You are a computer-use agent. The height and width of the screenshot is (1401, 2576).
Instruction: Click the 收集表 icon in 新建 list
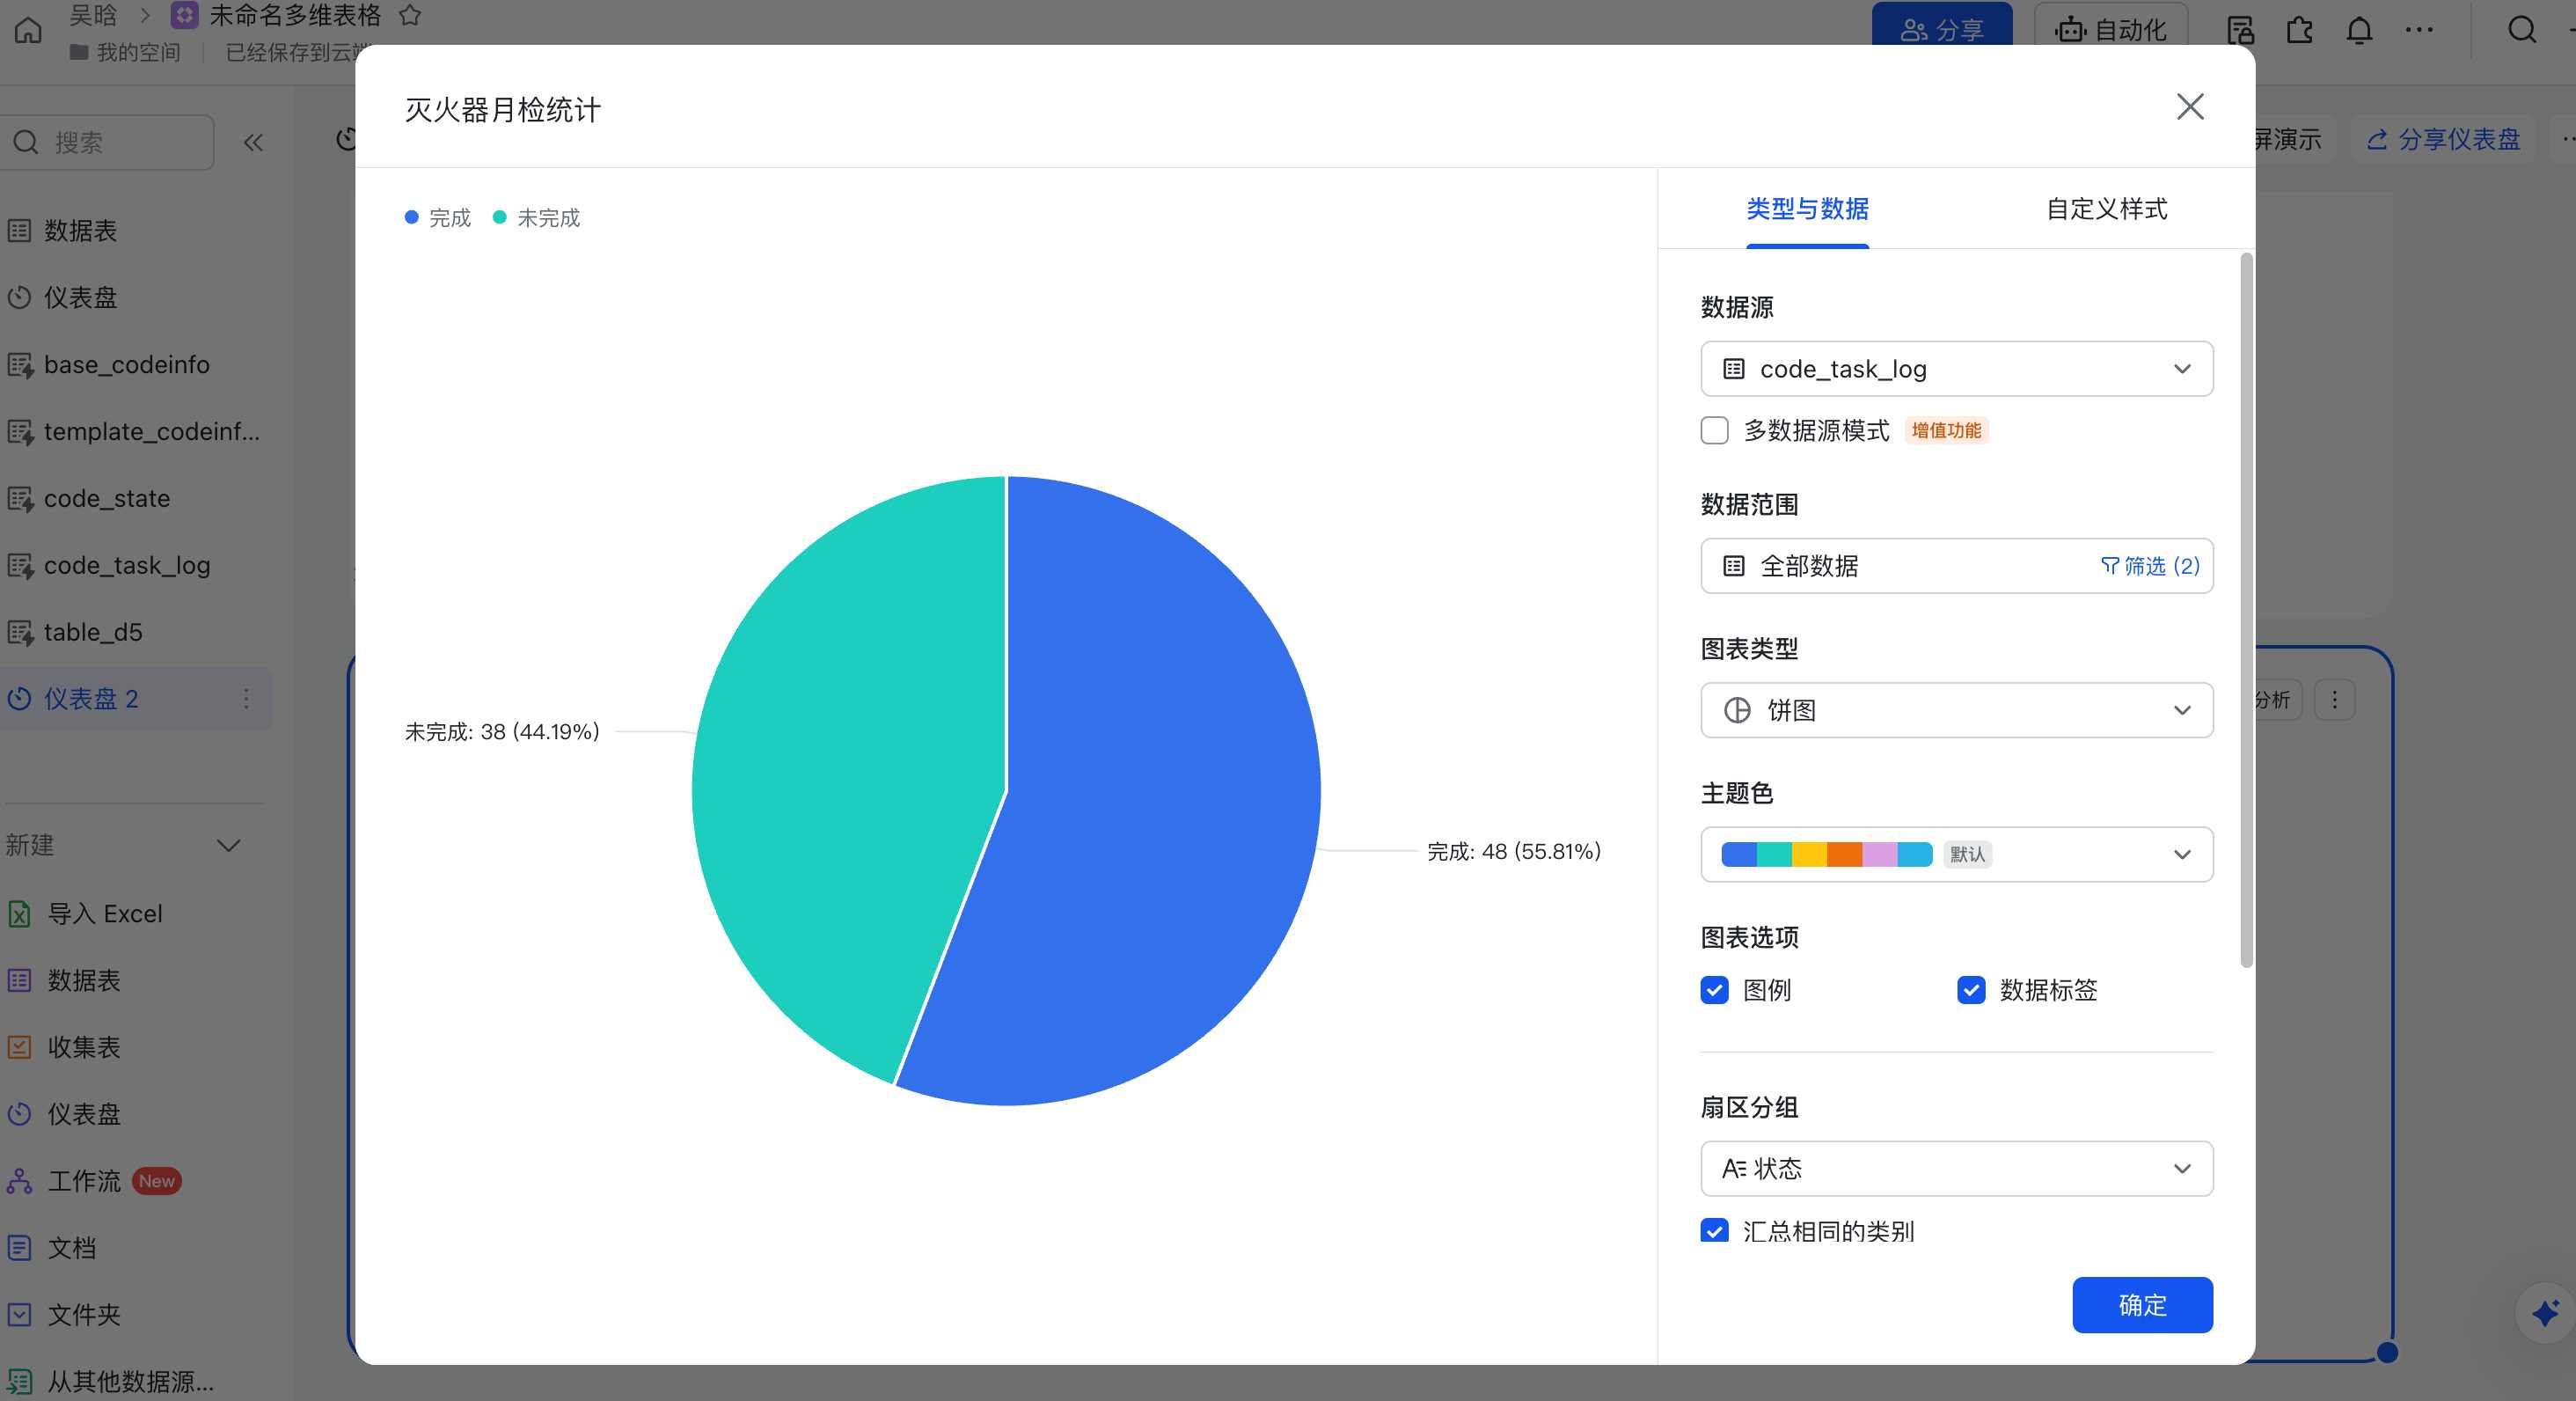coord(19,1048)
